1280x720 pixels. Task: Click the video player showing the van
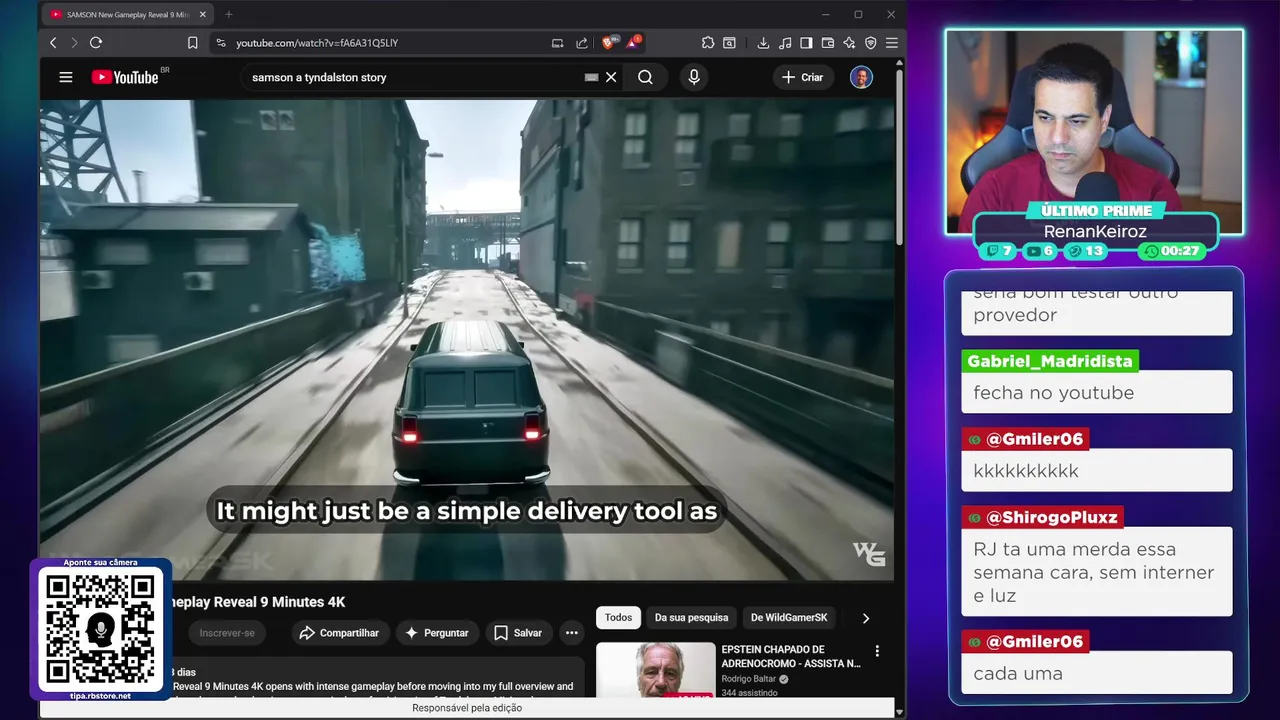(466, 339)
